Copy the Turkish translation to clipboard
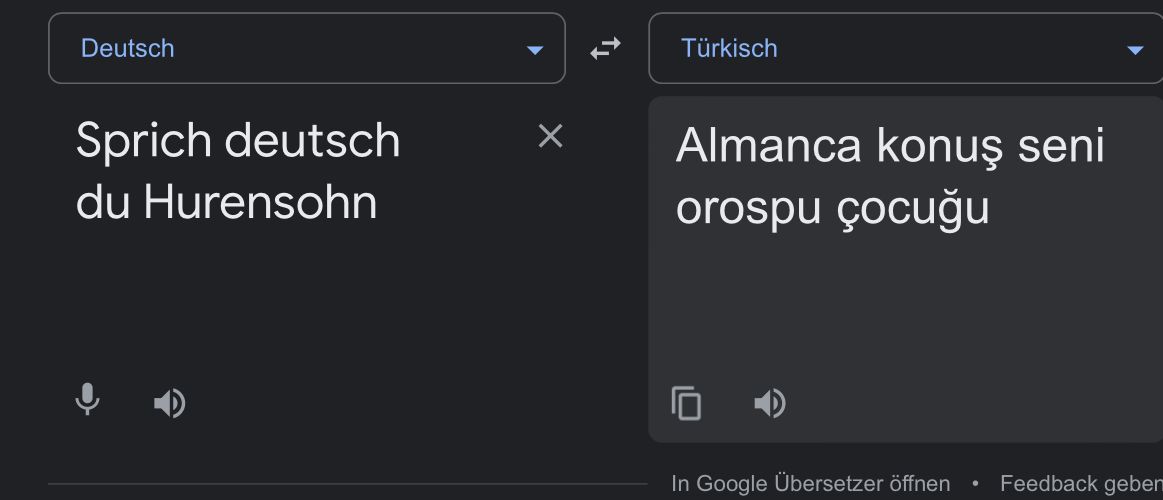 tap(686, 403)
